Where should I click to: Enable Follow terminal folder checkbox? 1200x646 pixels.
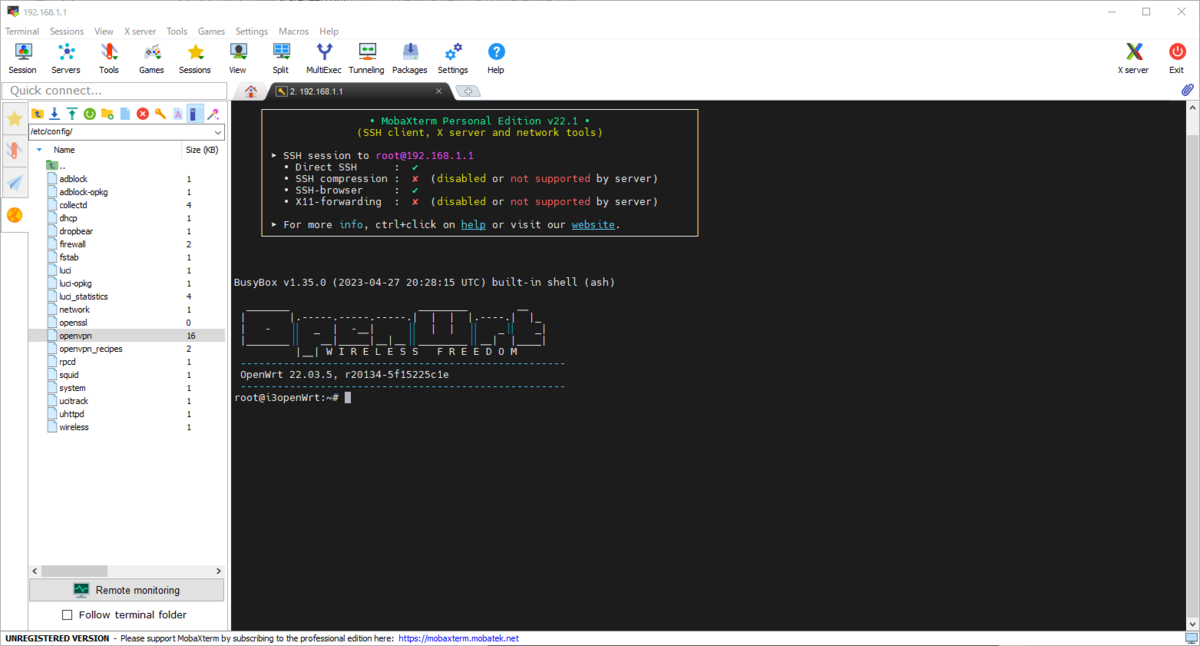click(x=68, y=615)
